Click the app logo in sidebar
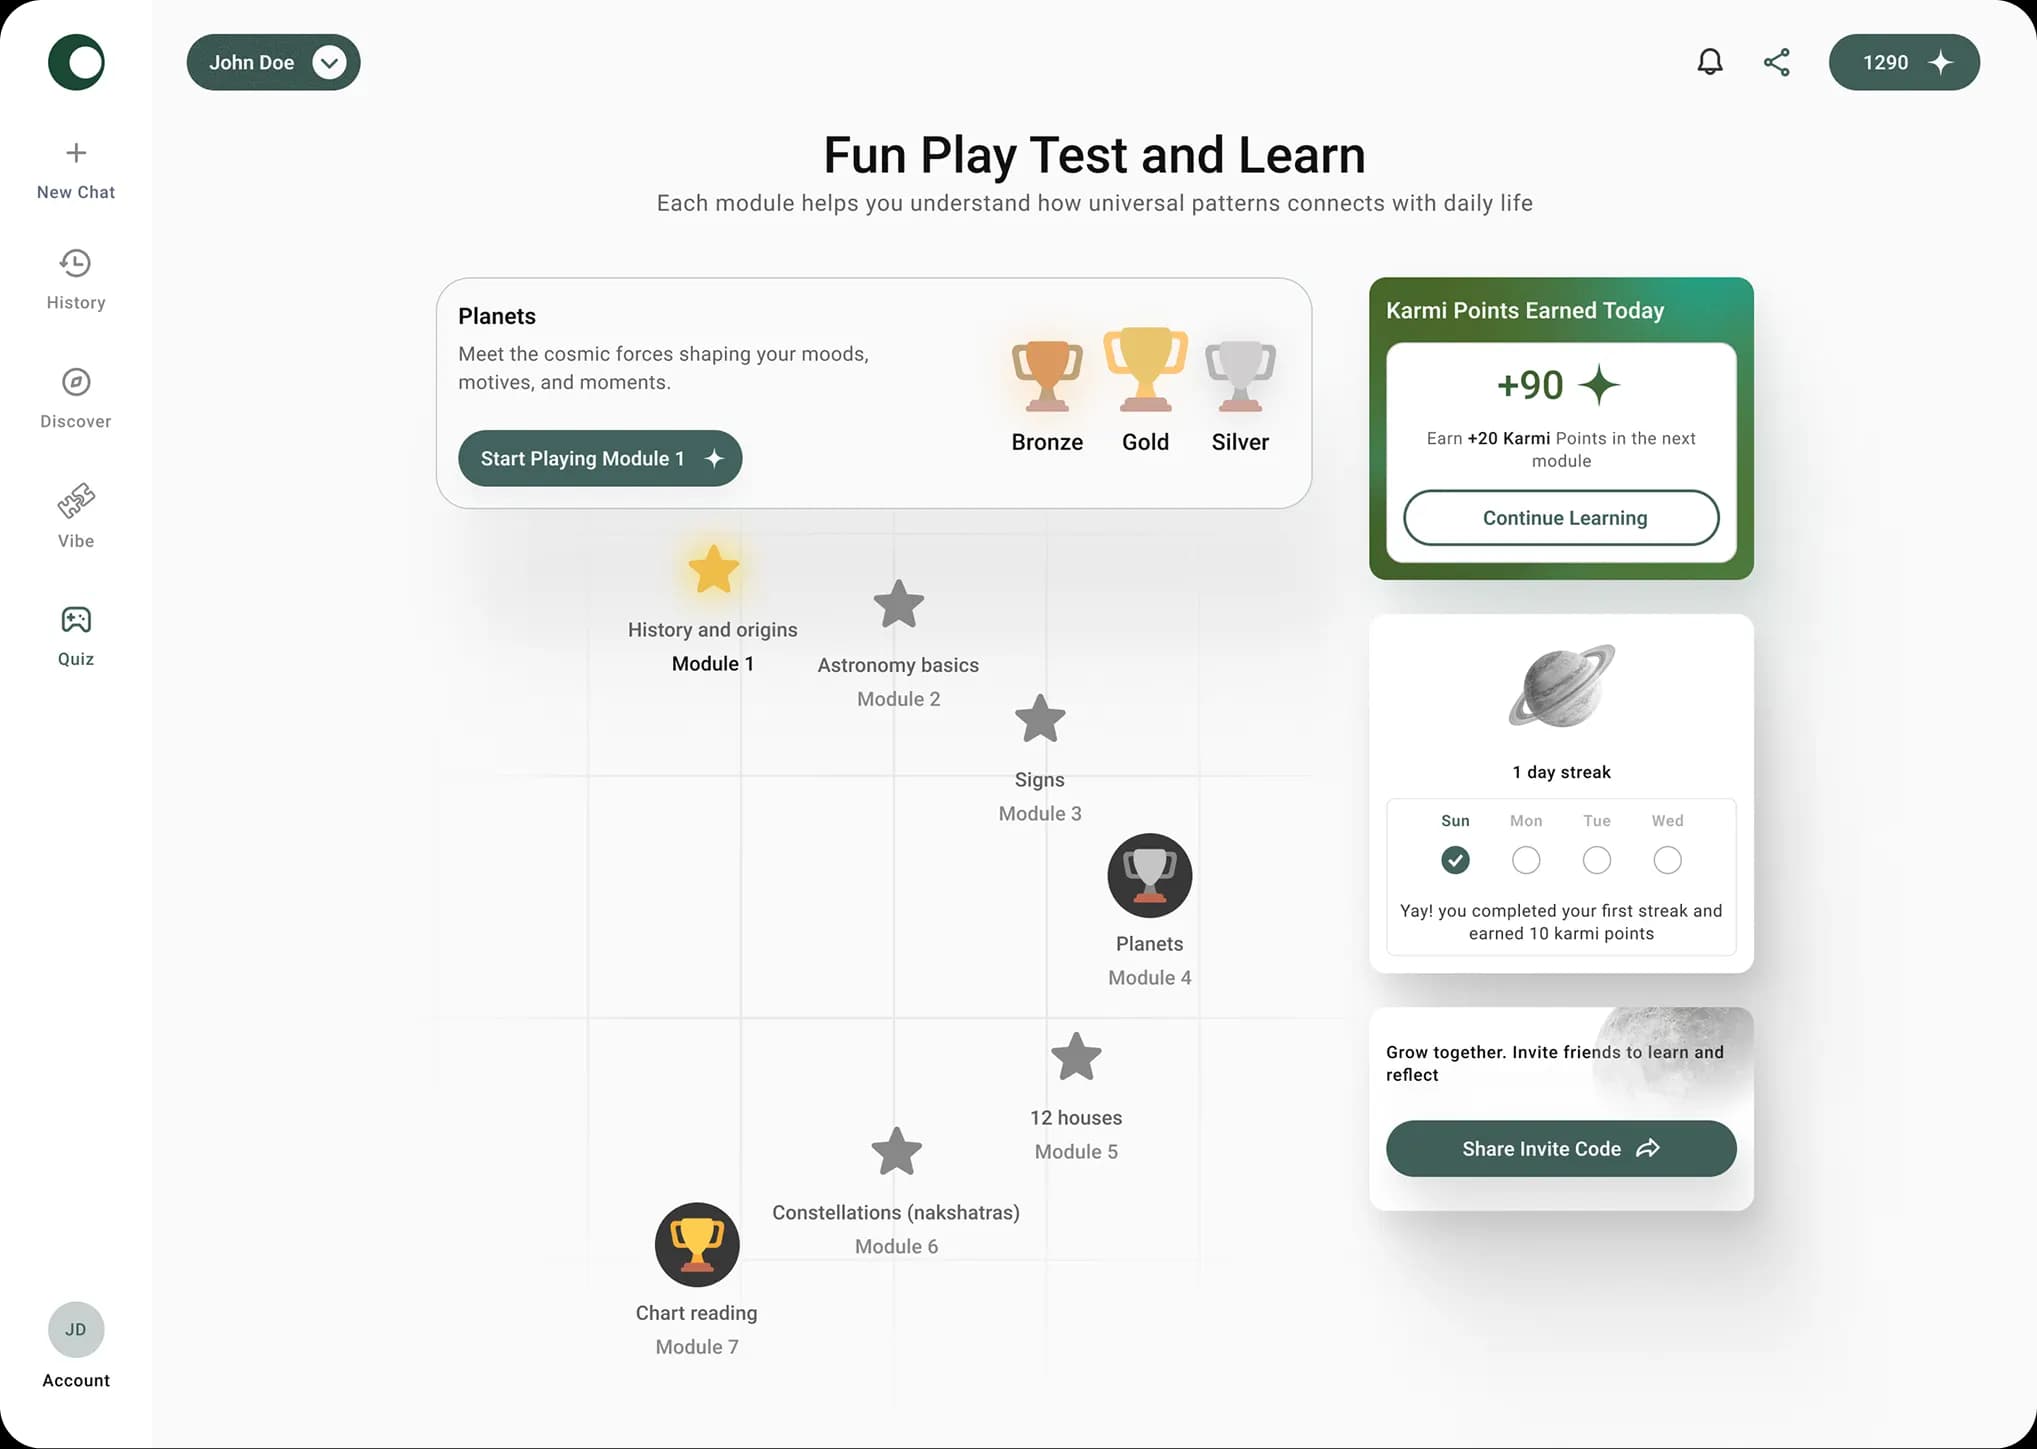Viewport: 2037px width, 1449px height. pos(76,62)
